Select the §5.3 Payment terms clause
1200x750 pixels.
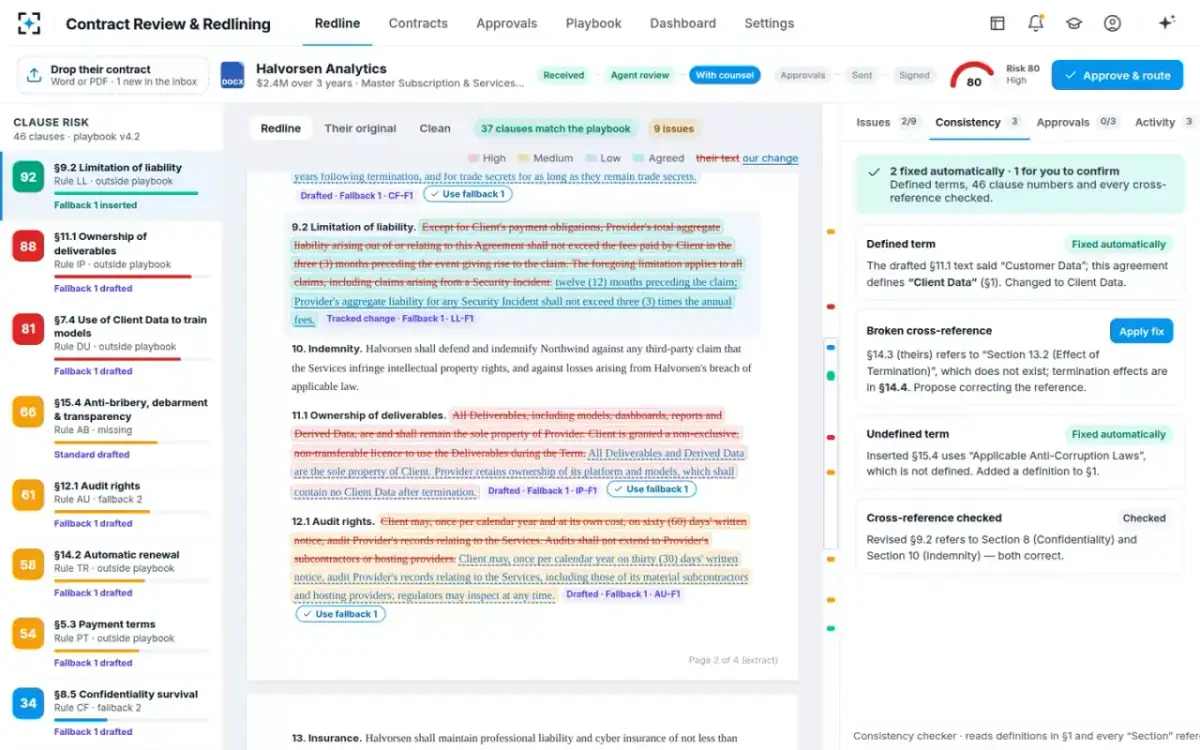[111, 642]
